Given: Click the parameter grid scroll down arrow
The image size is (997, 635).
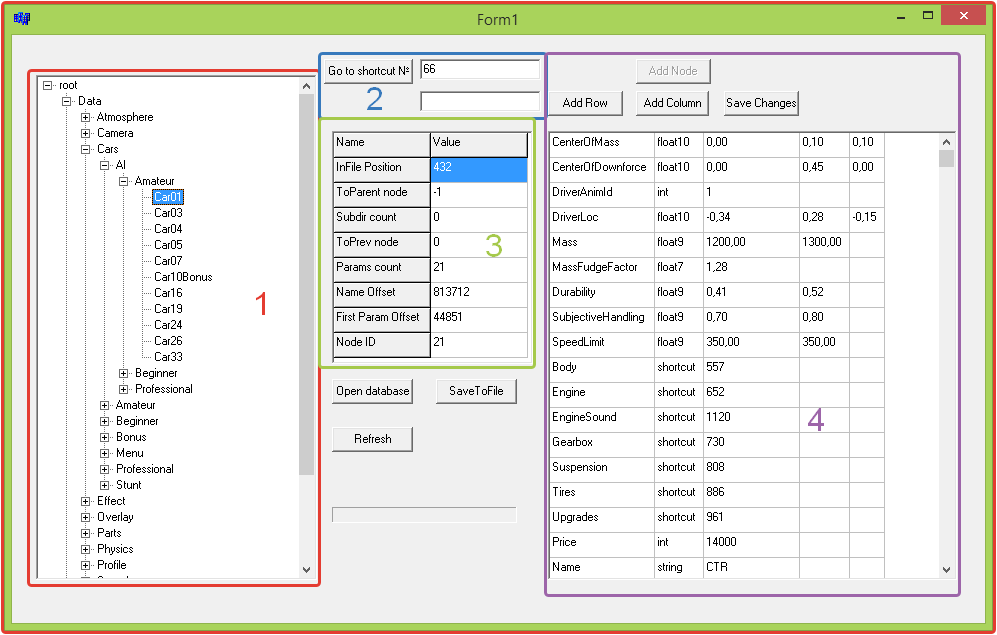Looking at the screenshot, I should coord(946,570).
